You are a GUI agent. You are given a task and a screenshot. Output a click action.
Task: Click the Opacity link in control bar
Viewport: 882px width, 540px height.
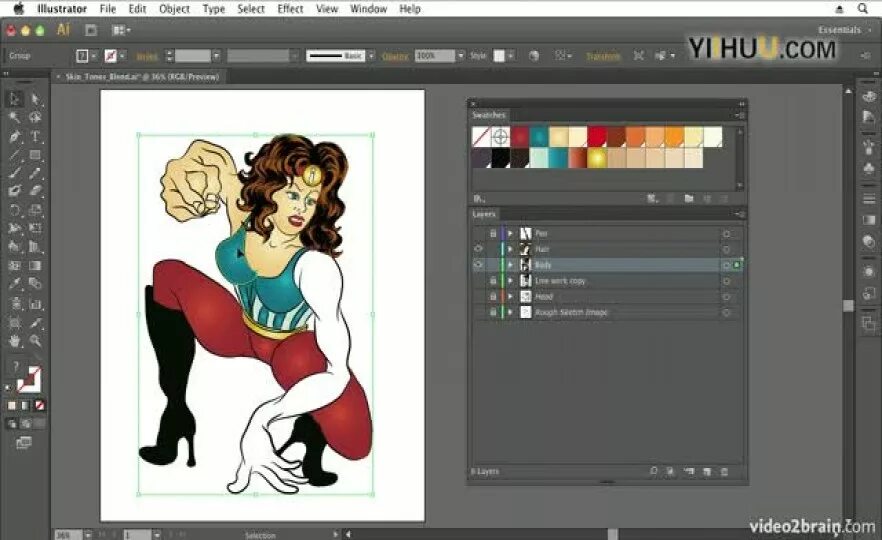click(x=395, y=56)
